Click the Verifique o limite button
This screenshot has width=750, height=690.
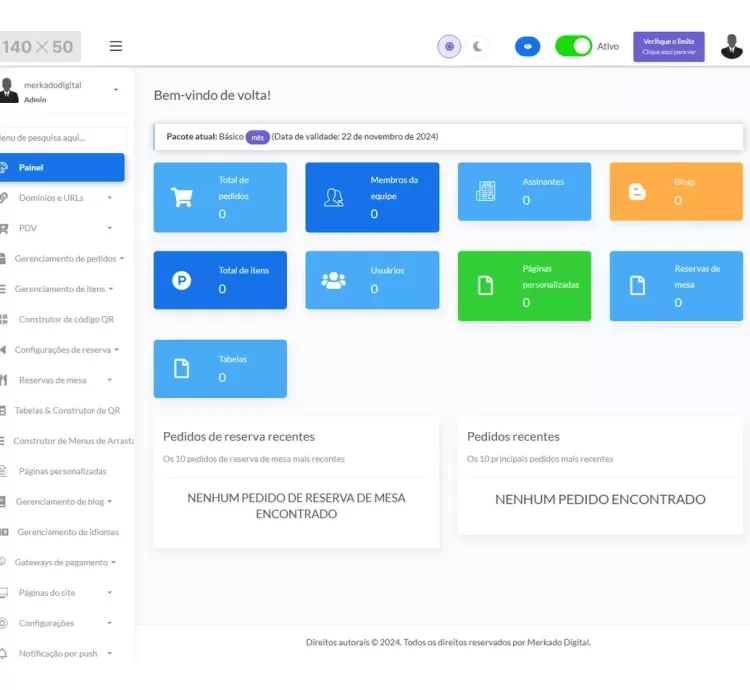coord(668,46)
